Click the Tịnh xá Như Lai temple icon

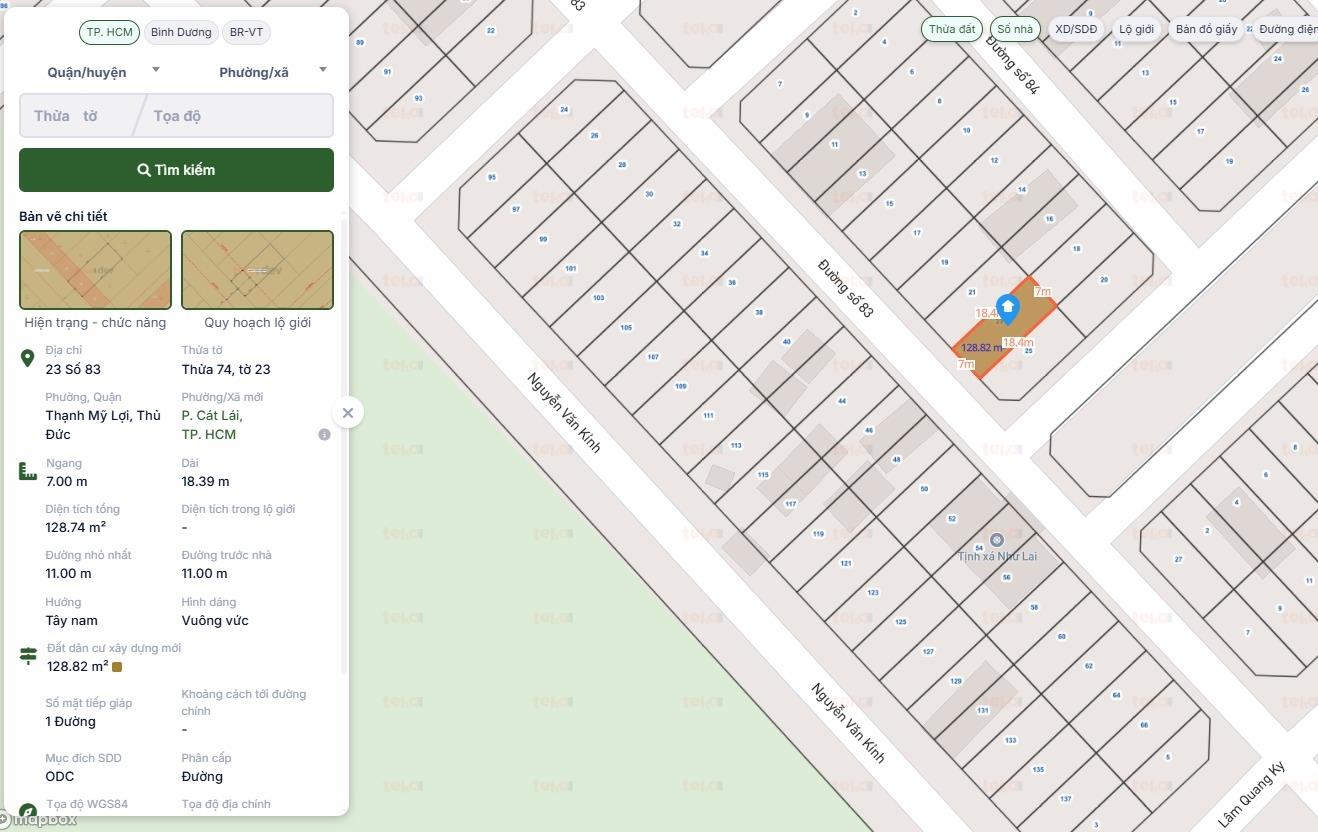pyautogui.click(x=996, y=540)
